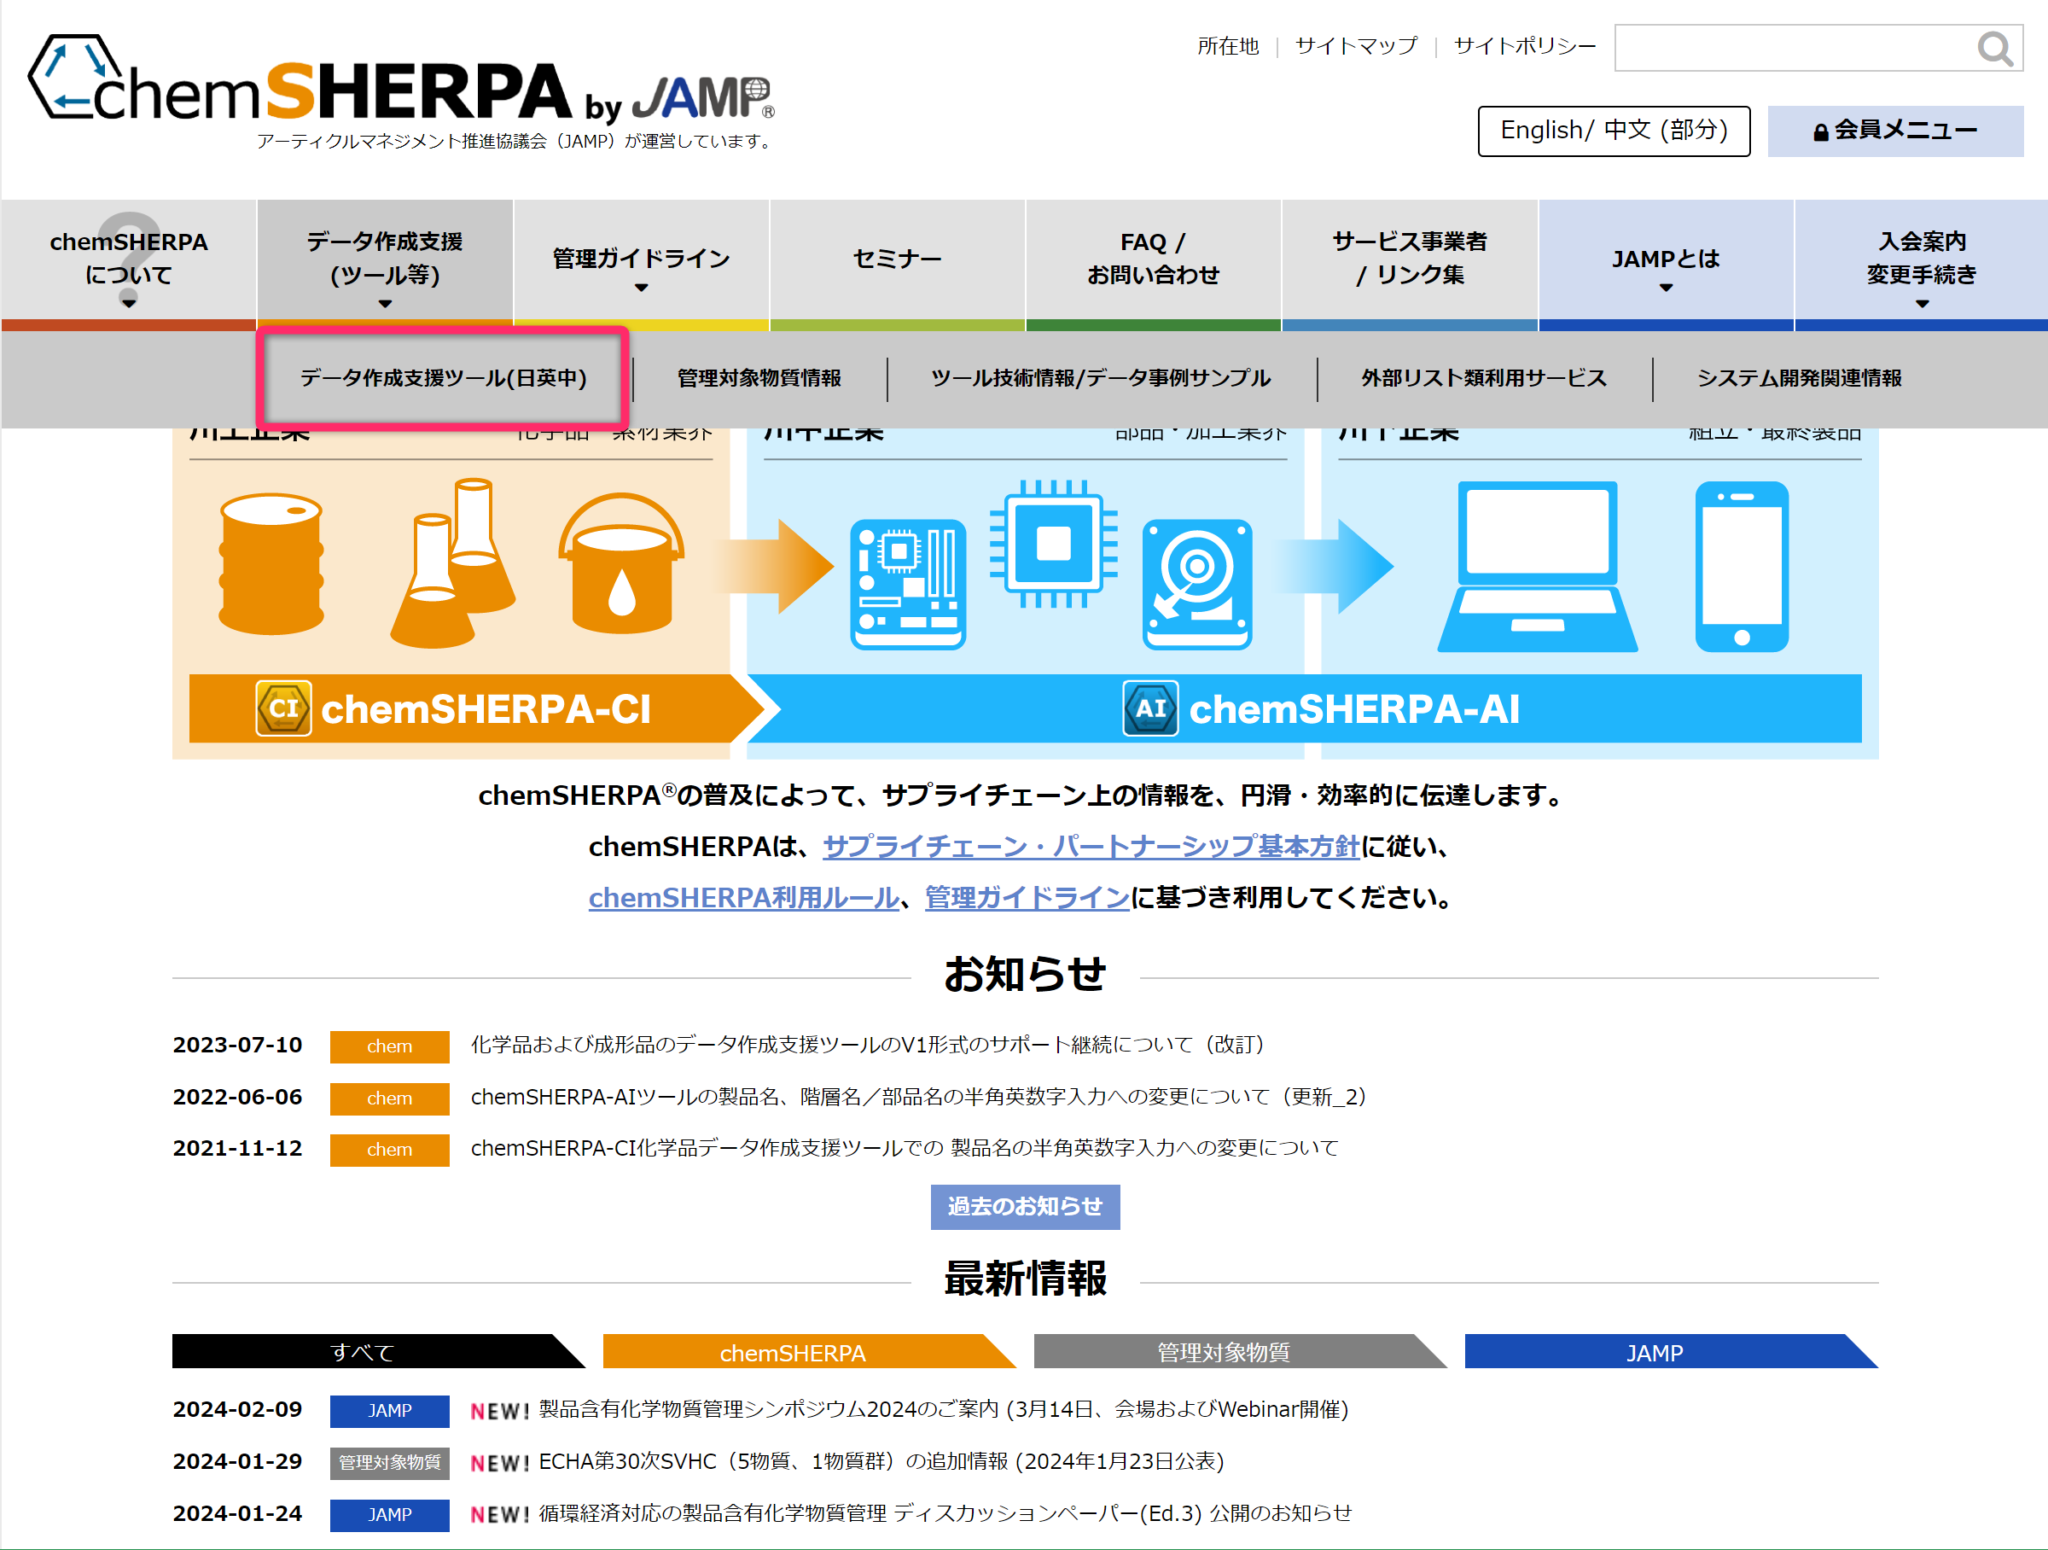Click the 管理対象物質 badge beside 2024-01-29
Screen dimensions: 2048x1550
[x=389, y=1462]
